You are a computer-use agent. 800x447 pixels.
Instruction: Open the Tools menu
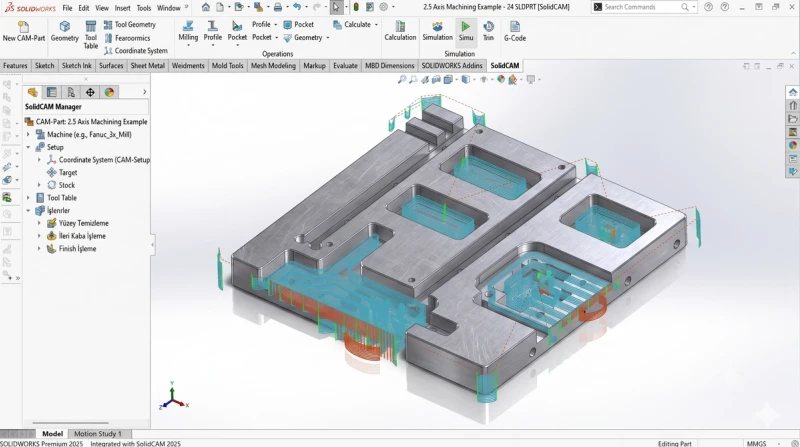point(144,8)
